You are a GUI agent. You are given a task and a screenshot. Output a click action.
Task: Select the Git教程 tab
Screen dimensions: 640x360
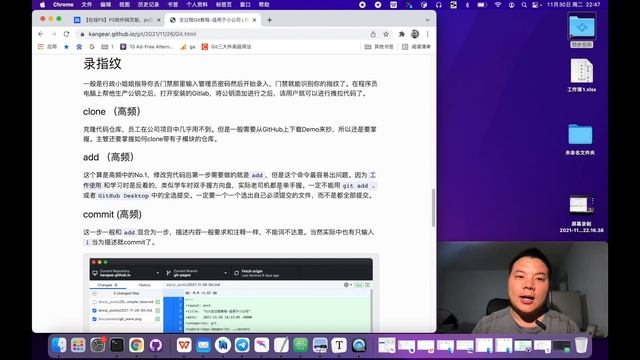213,20
